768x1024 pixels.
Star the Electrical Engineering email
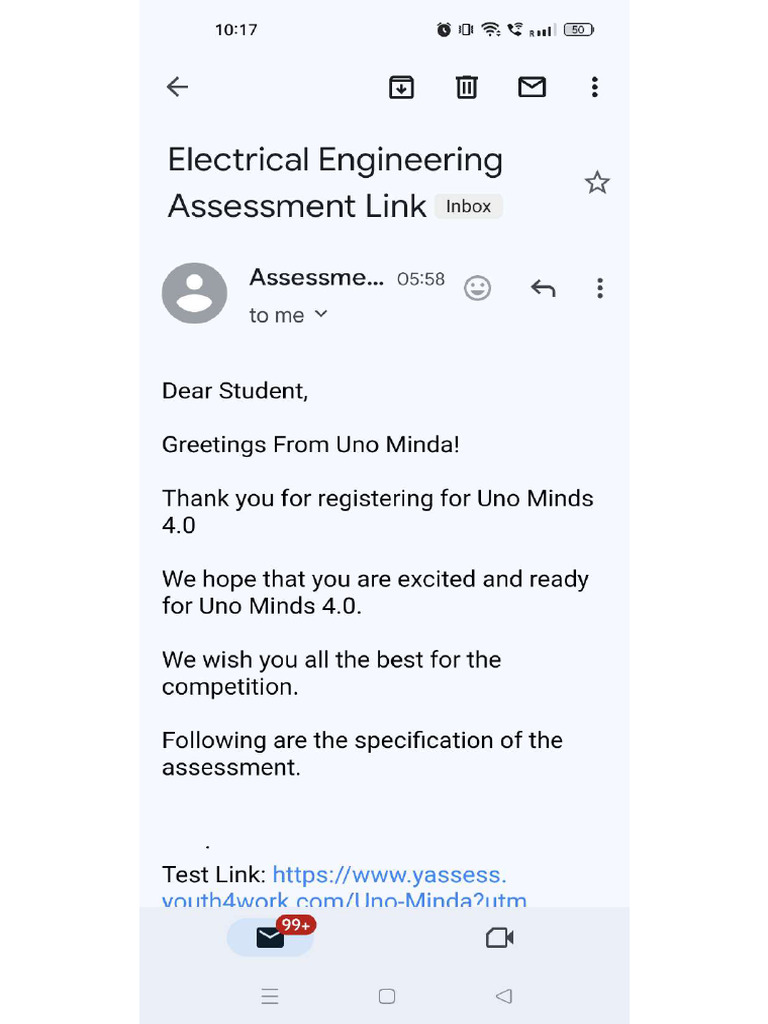coord(597,182)
